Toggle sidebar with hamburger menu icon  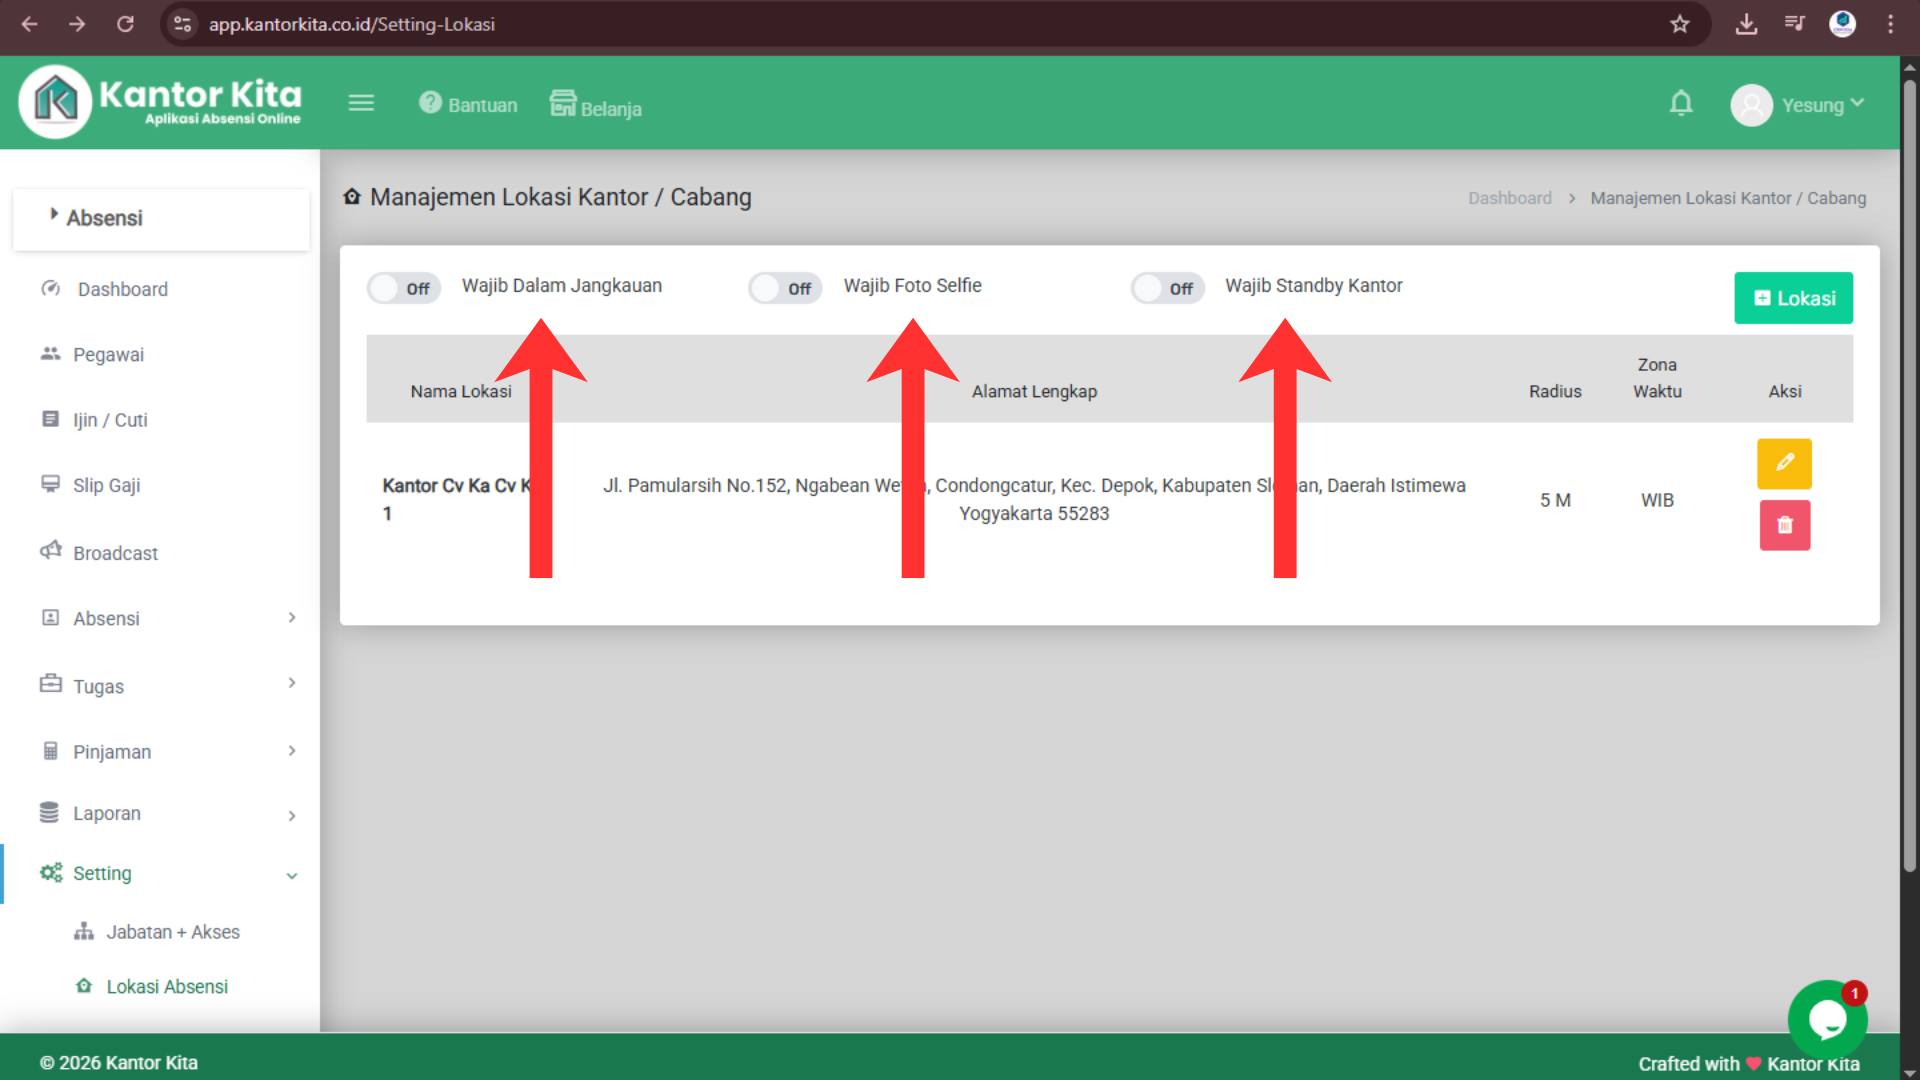tap(361, 103)
